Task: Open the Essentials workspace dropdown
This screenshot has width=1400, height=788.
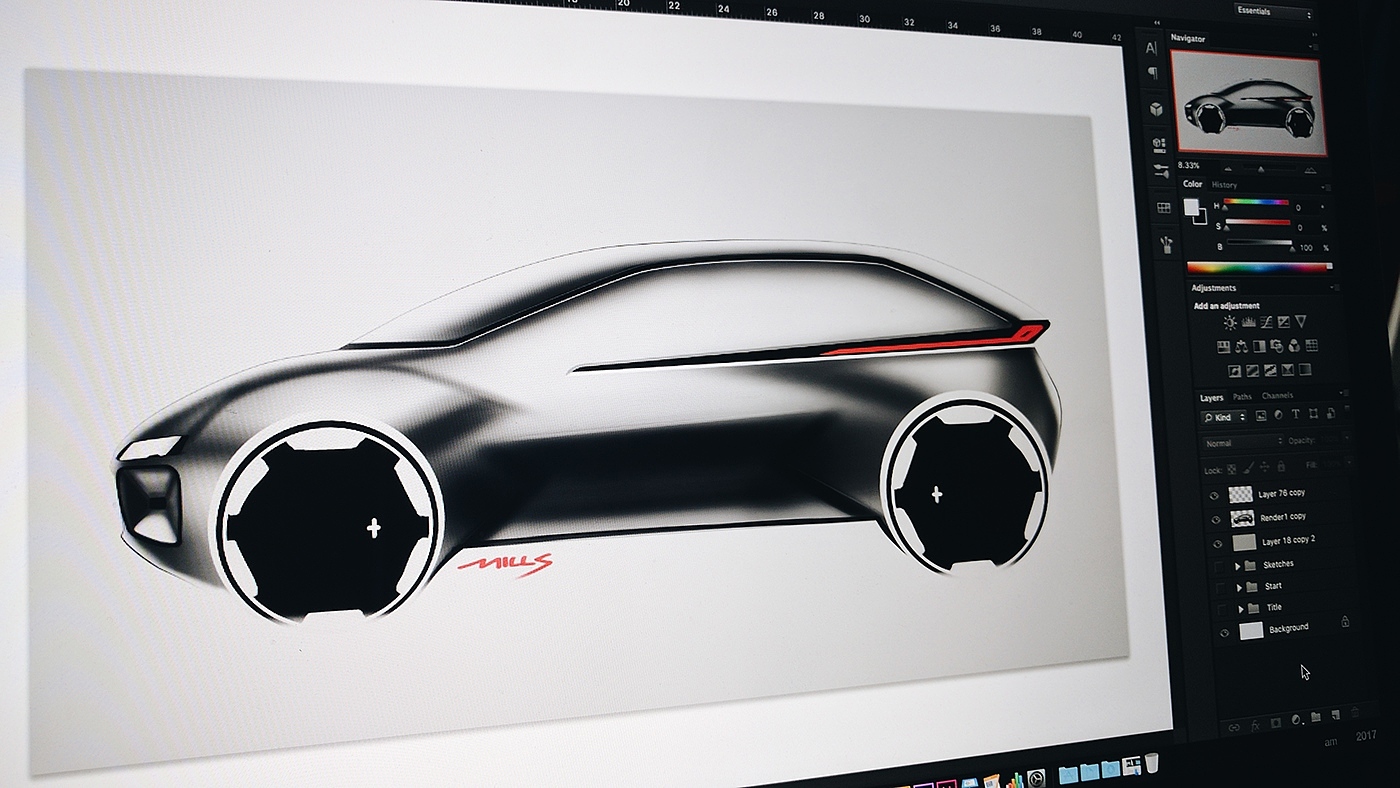Action: coord(1273,12)
